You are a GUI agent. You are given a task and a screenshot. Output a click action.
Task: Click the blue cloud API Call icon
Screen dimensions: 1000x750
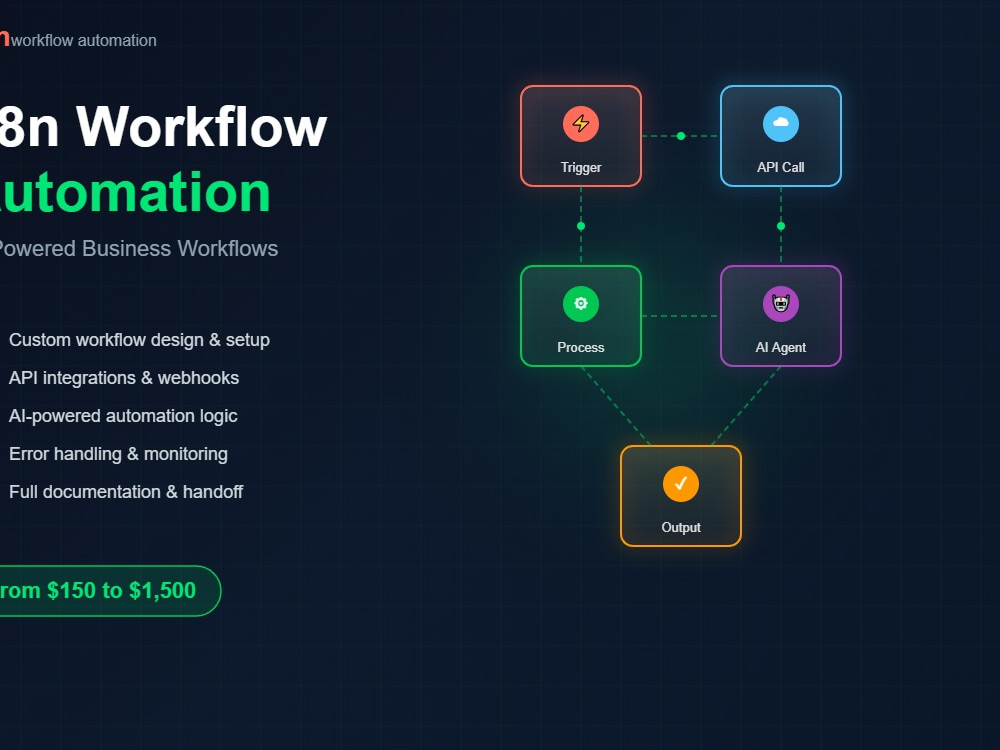[781, 124]
